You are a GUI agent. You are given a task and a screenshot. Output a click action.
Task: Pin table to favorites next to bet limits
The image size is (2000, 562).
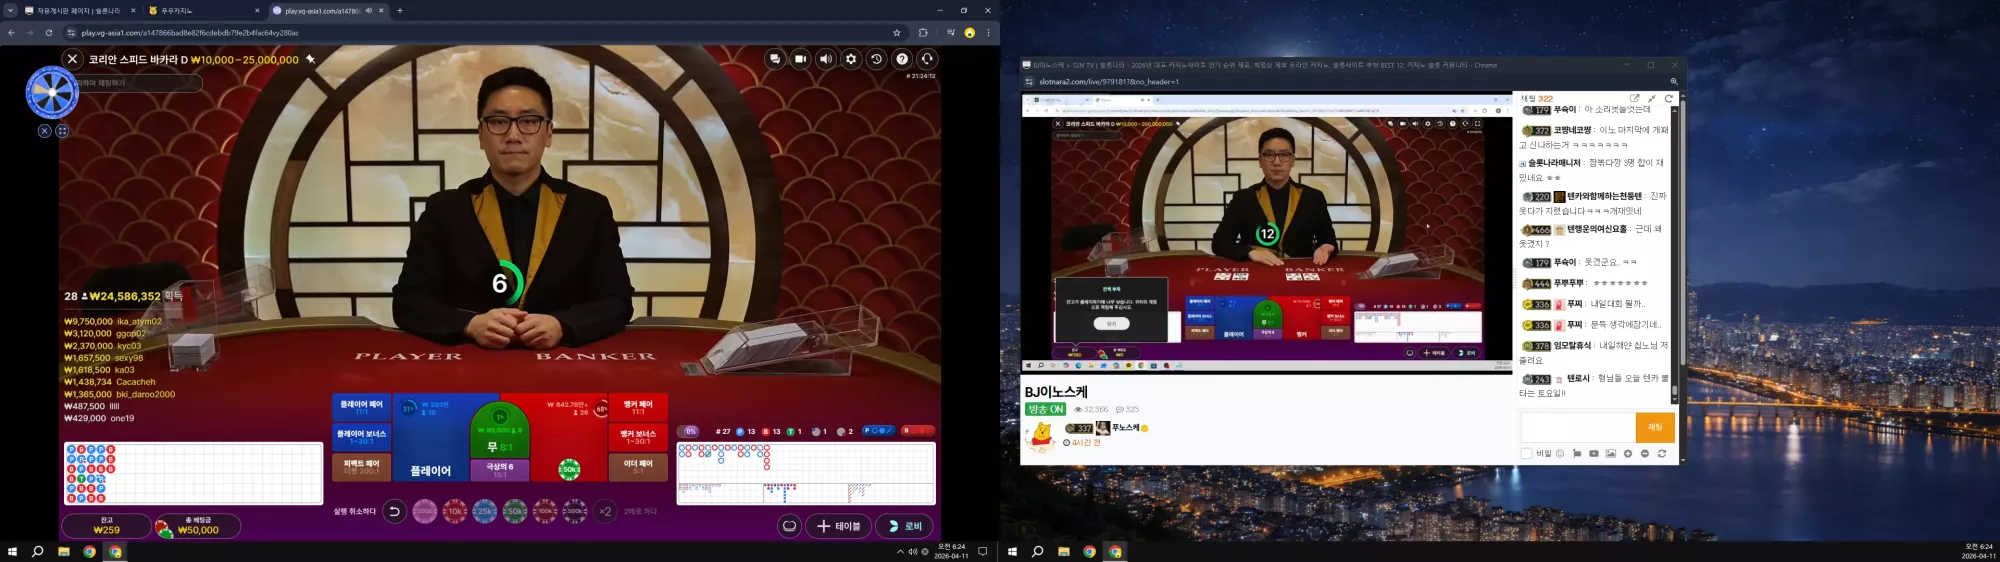click(x=310, y=59)
